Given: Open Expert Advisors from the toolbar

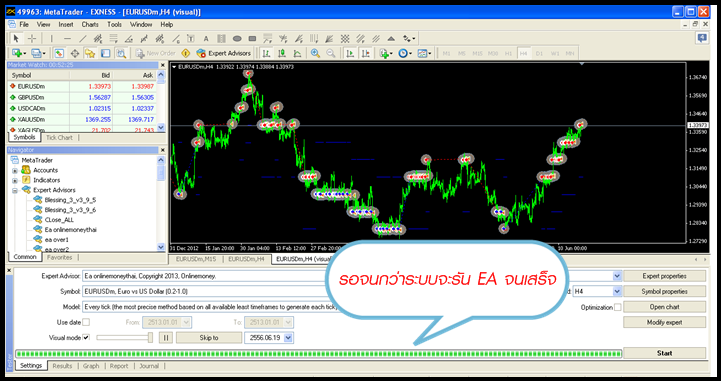Looking at the screenshot, I should 223,53.
